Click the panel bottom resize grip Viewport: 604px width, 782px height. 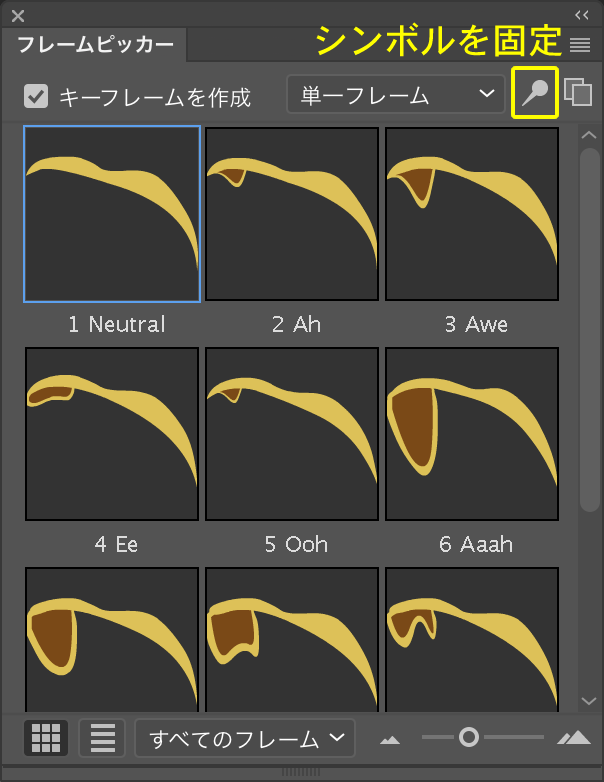tap(301, 772)
